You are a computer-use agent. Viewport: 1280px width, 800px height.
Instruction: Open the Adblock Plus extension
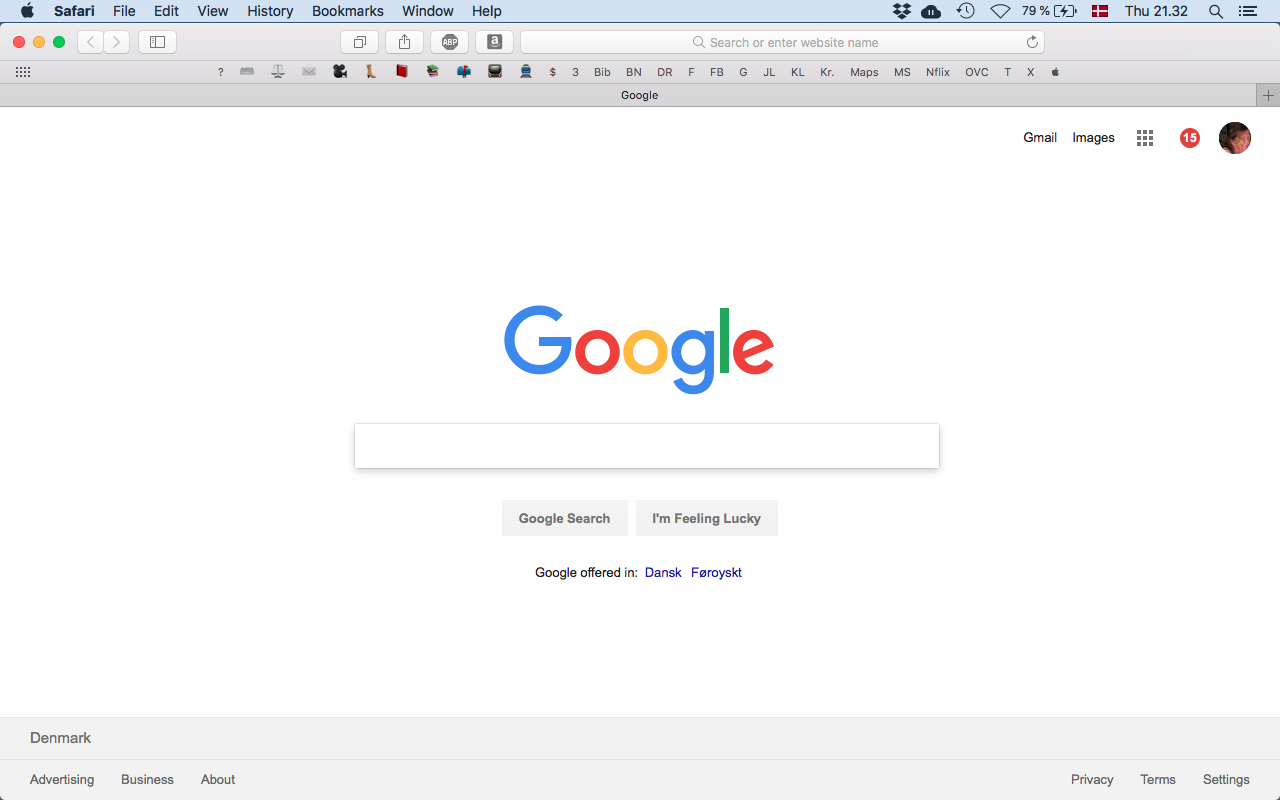pyautogui.click(x=450, y=42)
